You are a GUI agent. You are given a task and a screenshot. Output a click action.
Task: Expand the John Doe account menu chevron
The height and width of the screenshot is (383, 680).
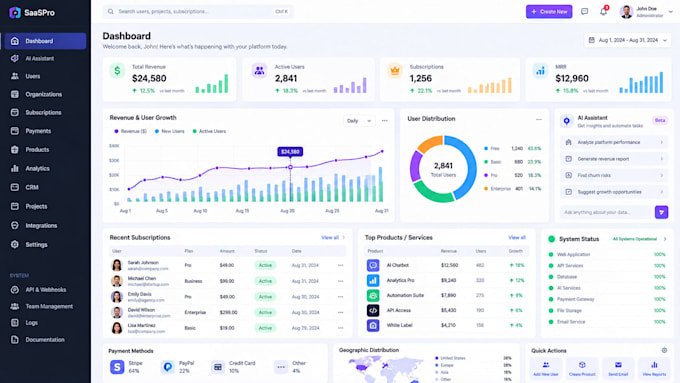click(x=670, y=12)
